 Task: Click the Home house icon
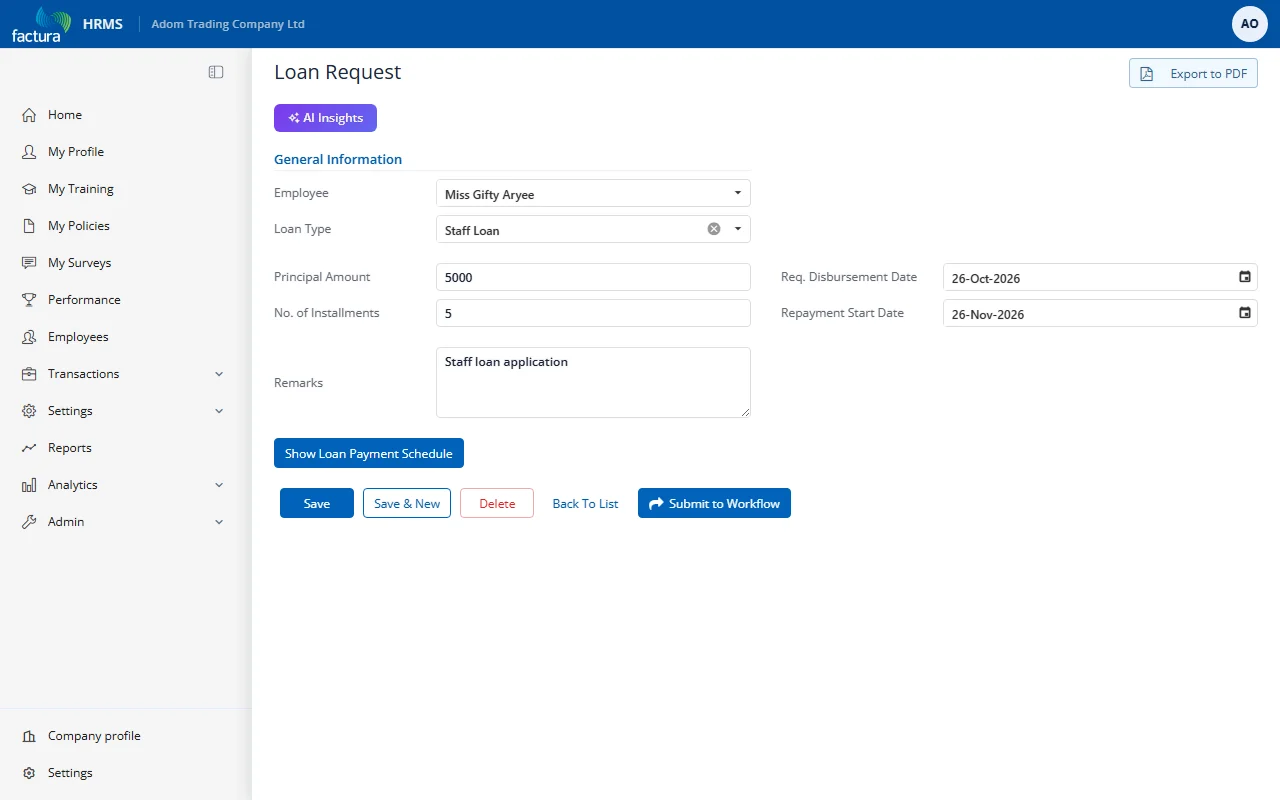(29, 115)
